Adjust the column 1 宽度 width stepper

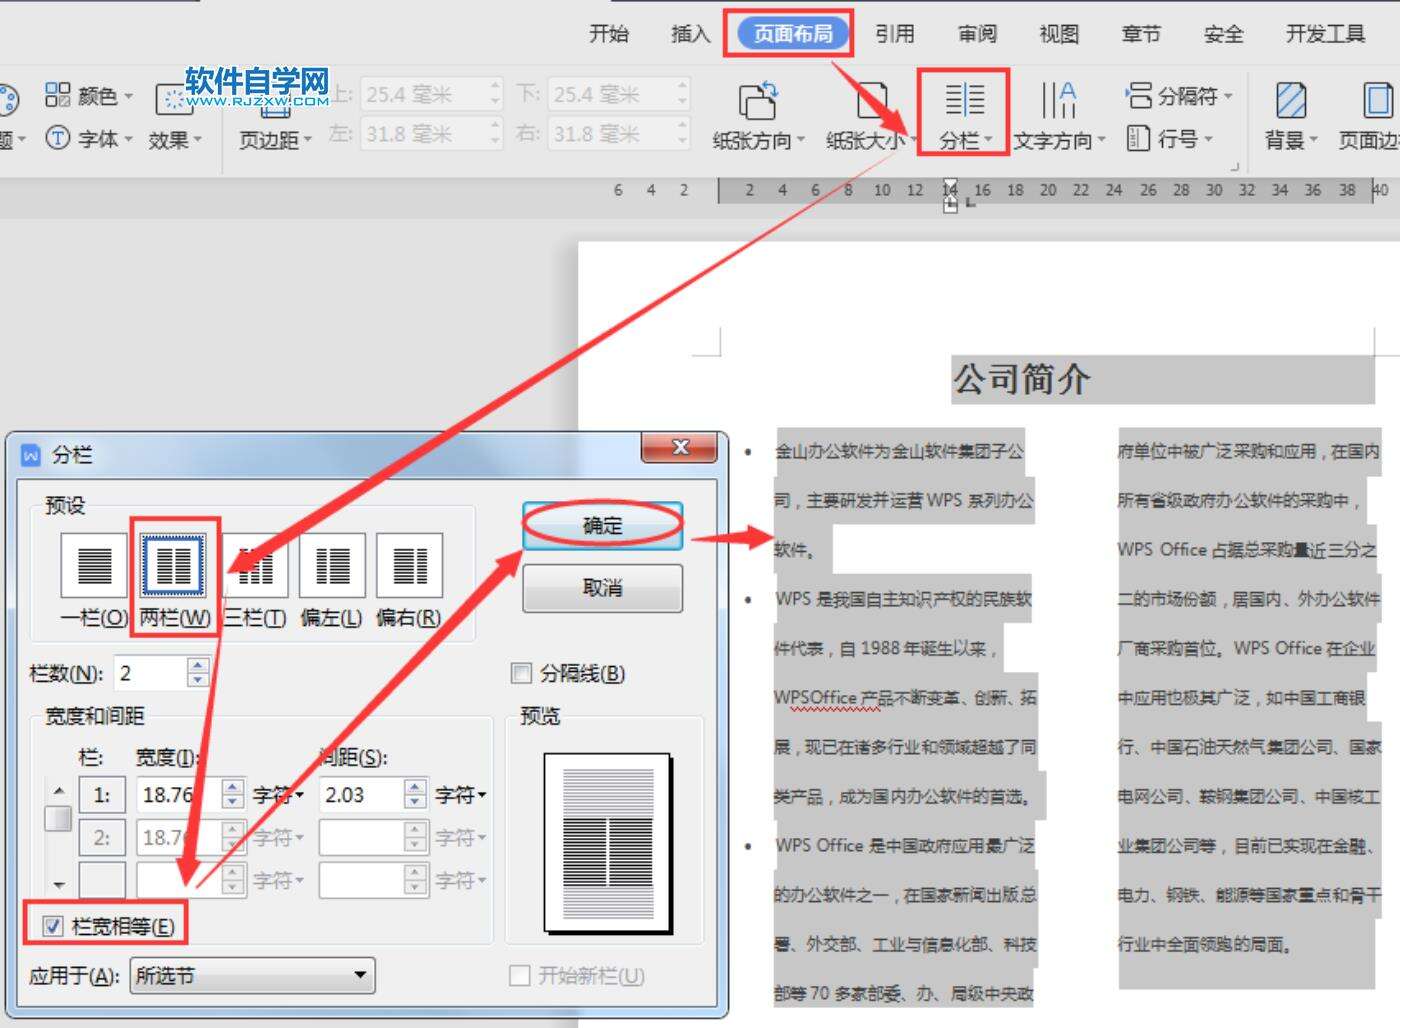(x=232, y=795)
